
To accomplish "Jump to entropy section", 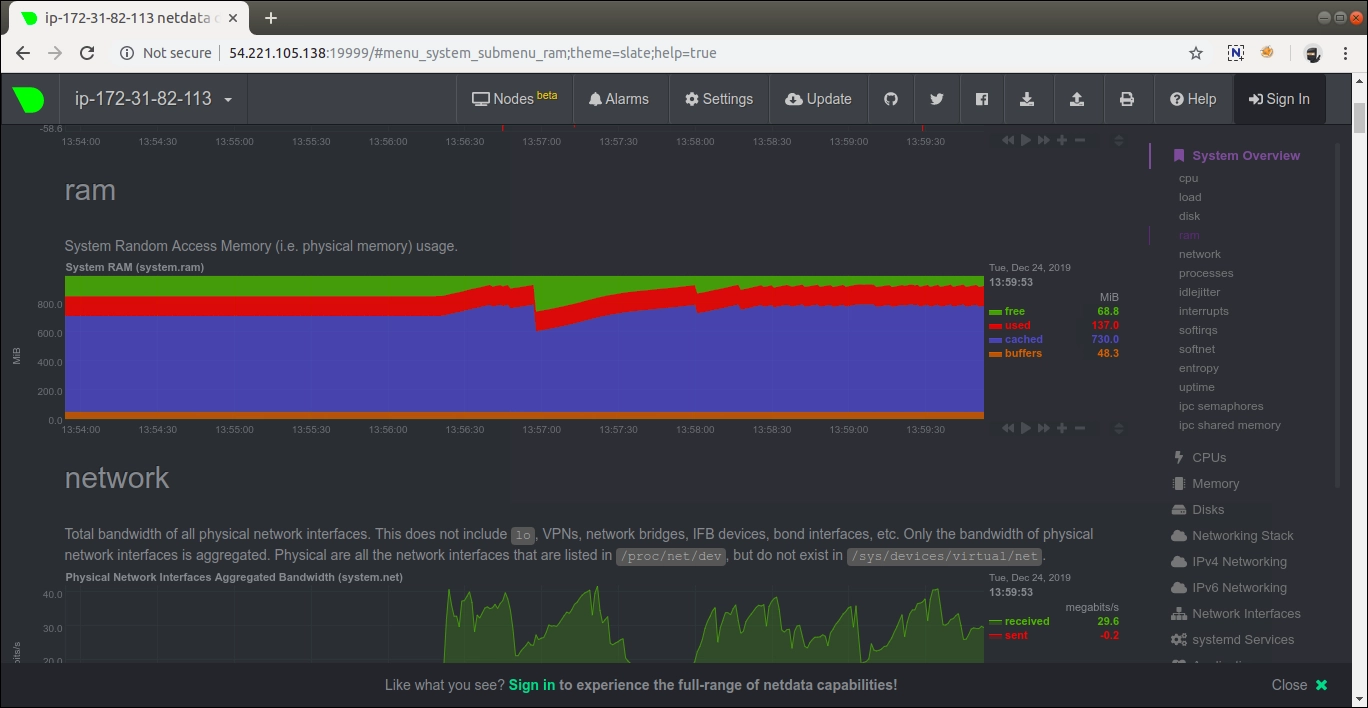I will pyautogui.click(x=1198, y=368).
